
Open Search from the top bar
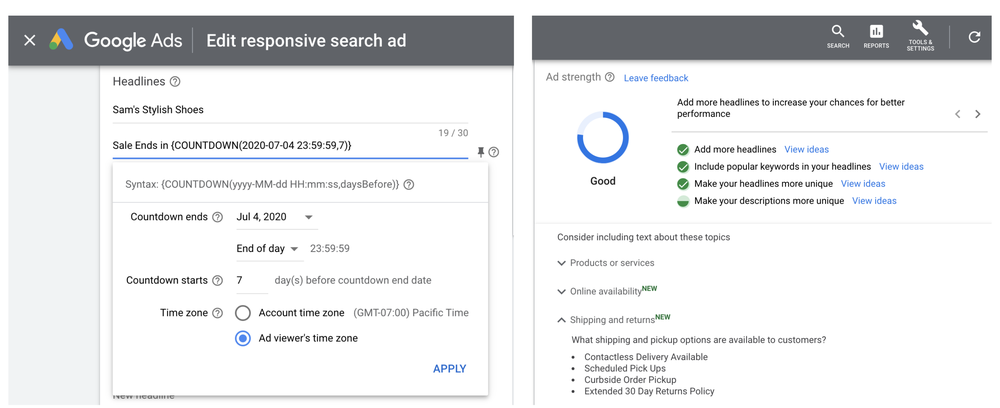point(837,36)
